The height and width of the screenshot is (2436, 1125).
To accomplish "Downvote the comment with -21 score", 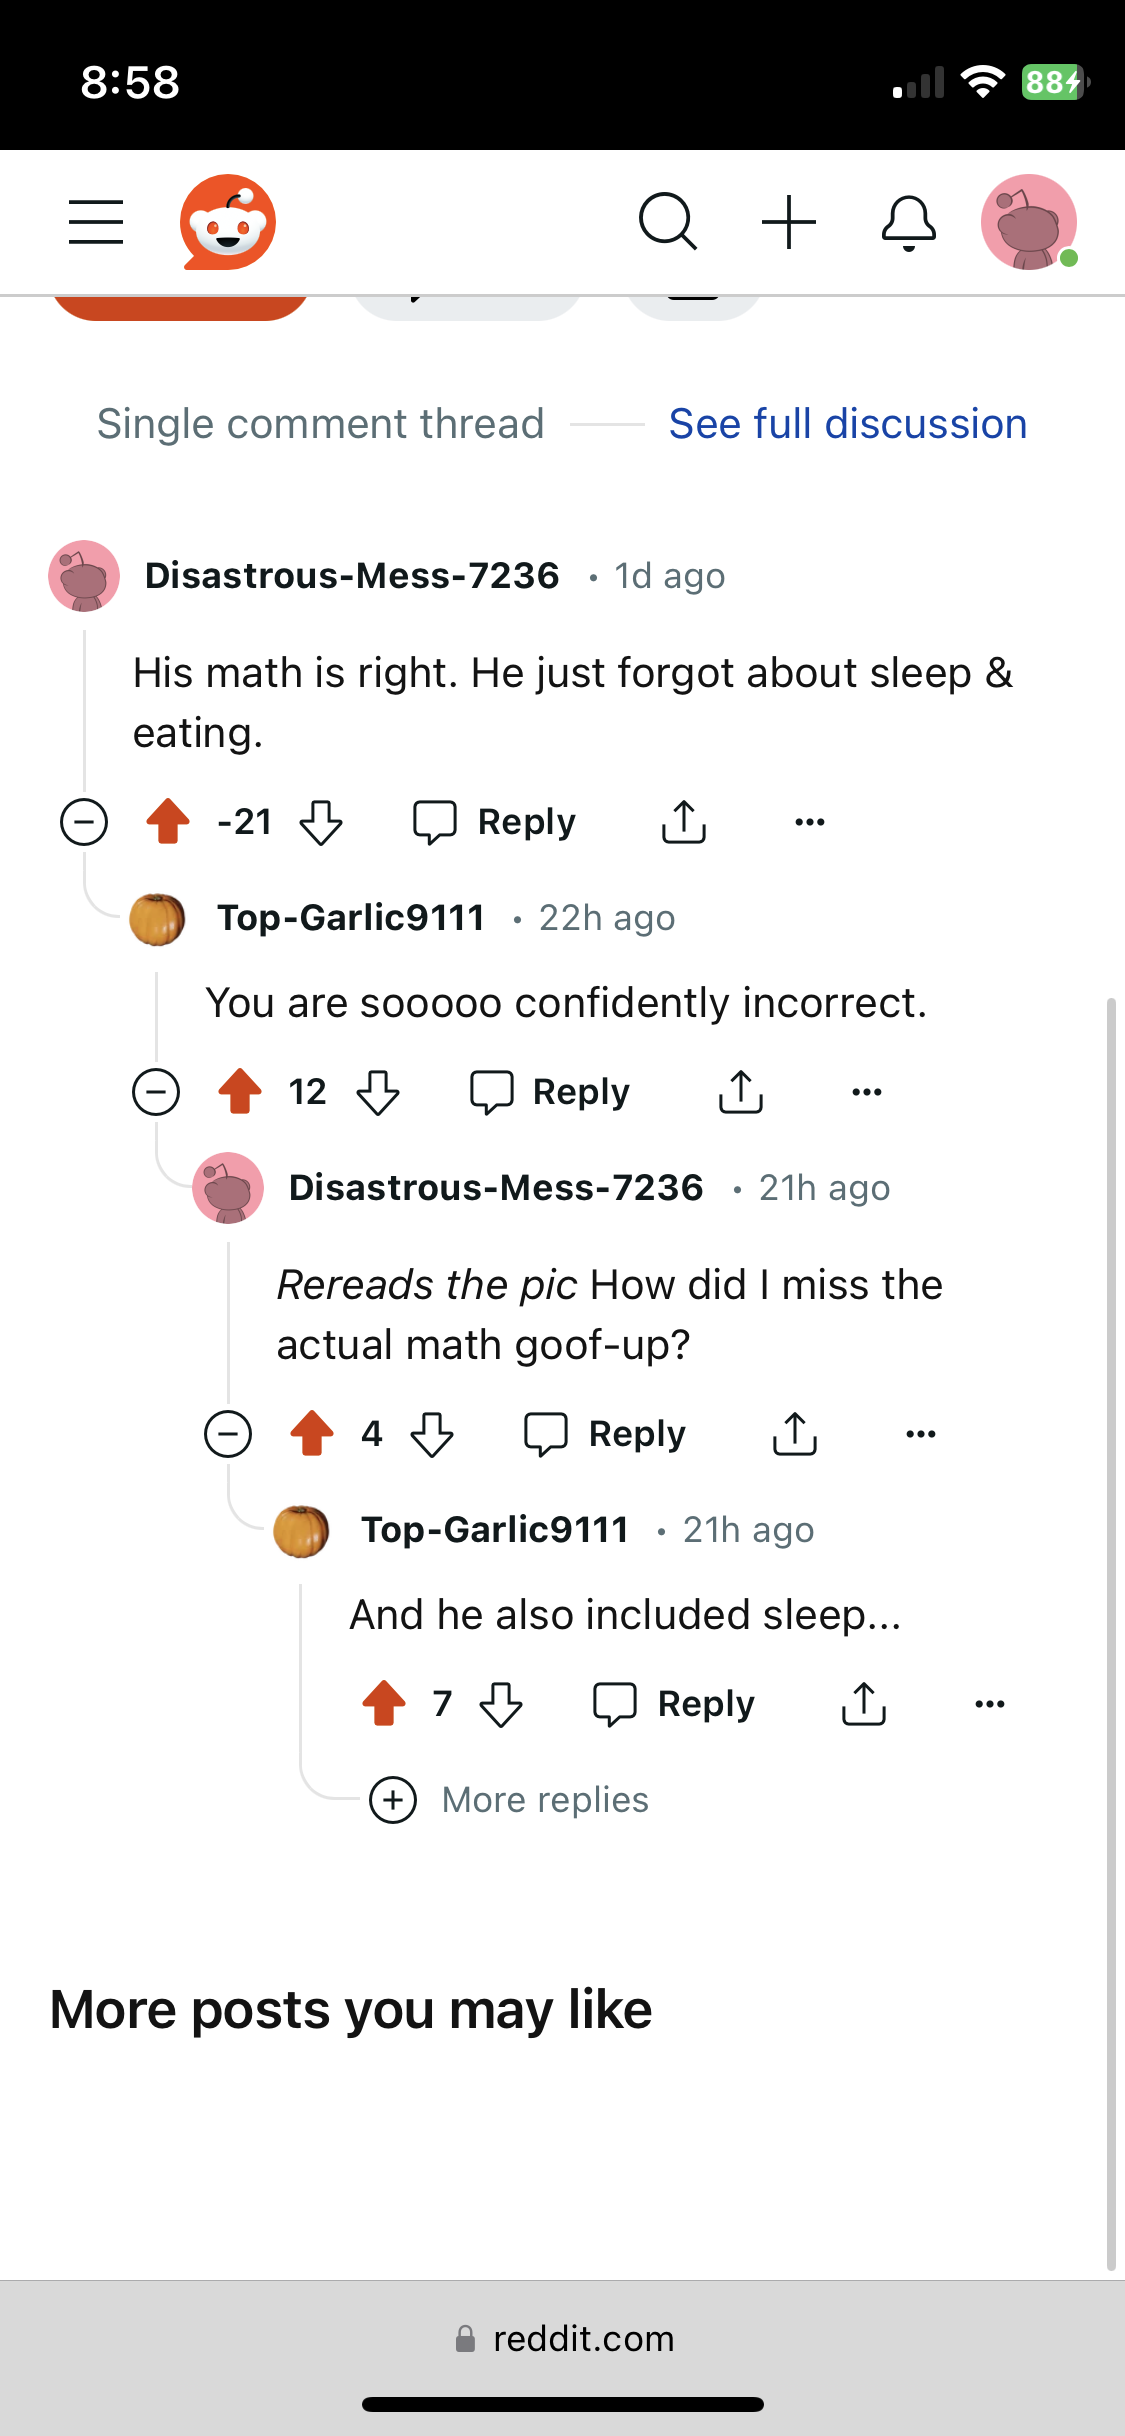I will click(x=321, y=822).
